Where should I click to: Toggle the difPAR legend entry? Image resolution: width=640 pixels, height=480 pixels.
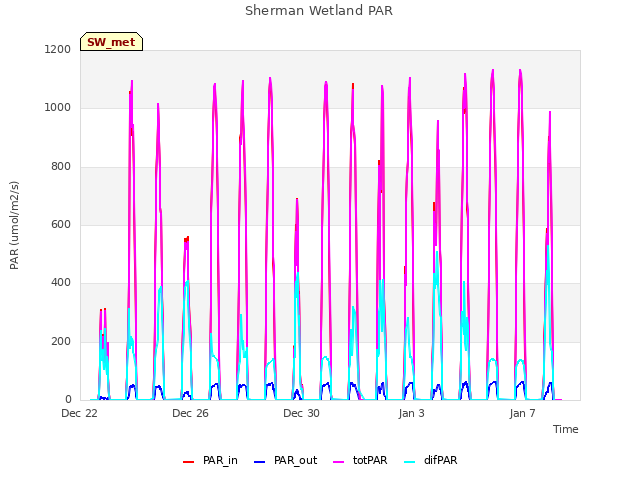coord(431,460)
